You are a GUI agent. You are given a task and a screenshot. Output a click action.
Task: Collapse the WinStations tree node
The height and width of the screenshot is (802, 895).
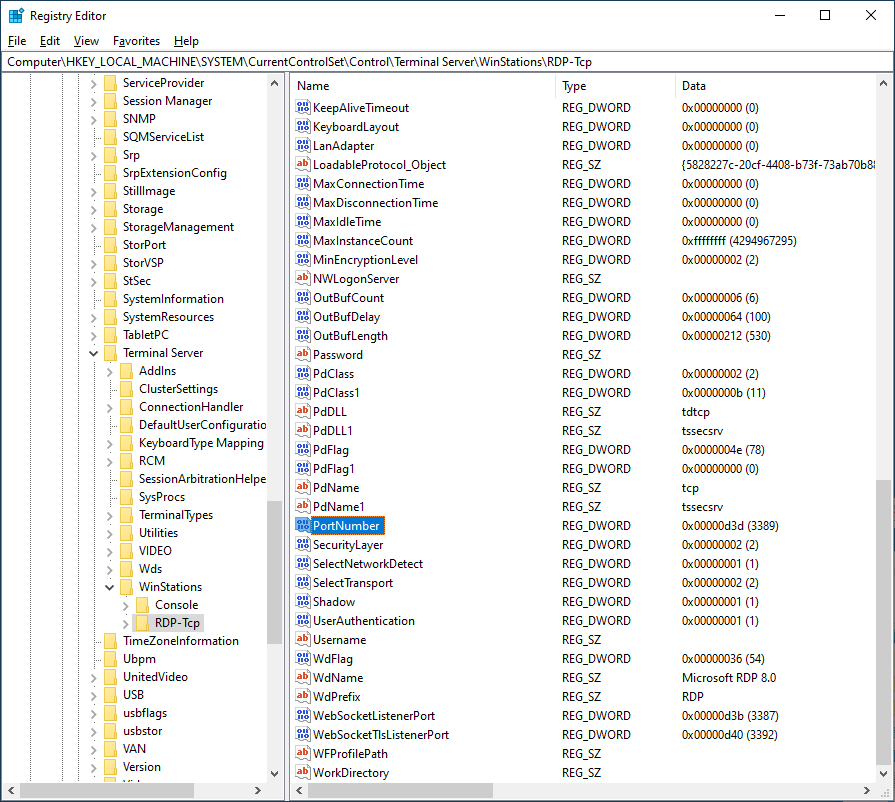110,587
